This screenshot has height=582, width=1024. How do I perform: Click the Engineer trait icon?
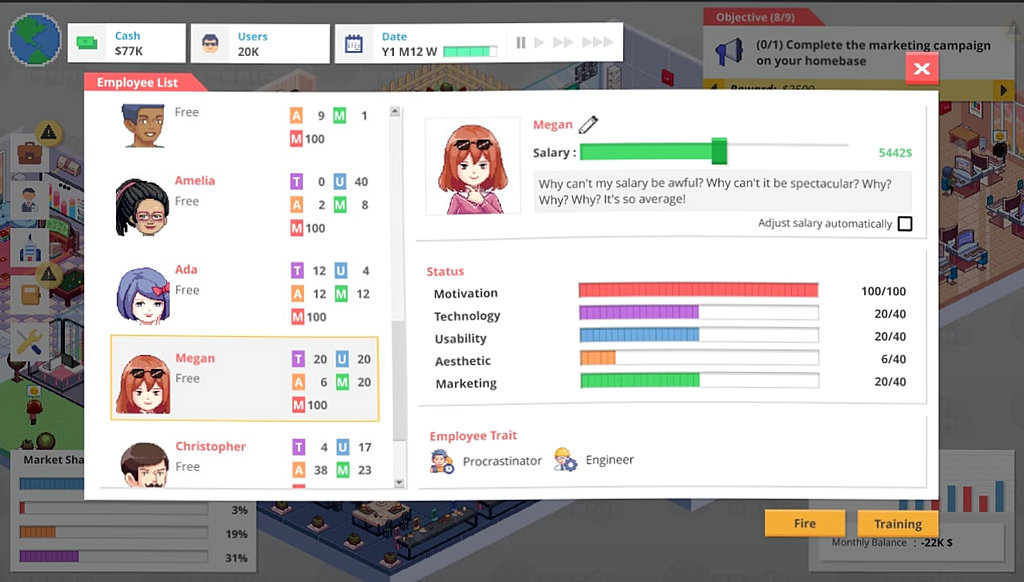(565, 460)
